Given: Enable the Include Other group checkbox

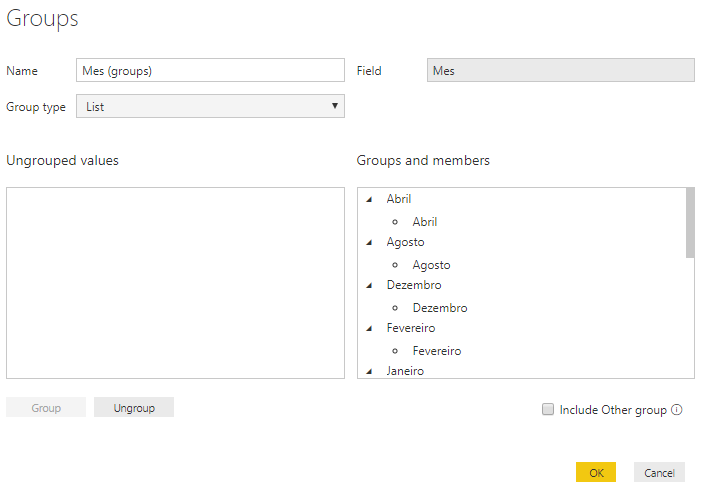Looking at the screenshot, I should [x=547, y=409].
